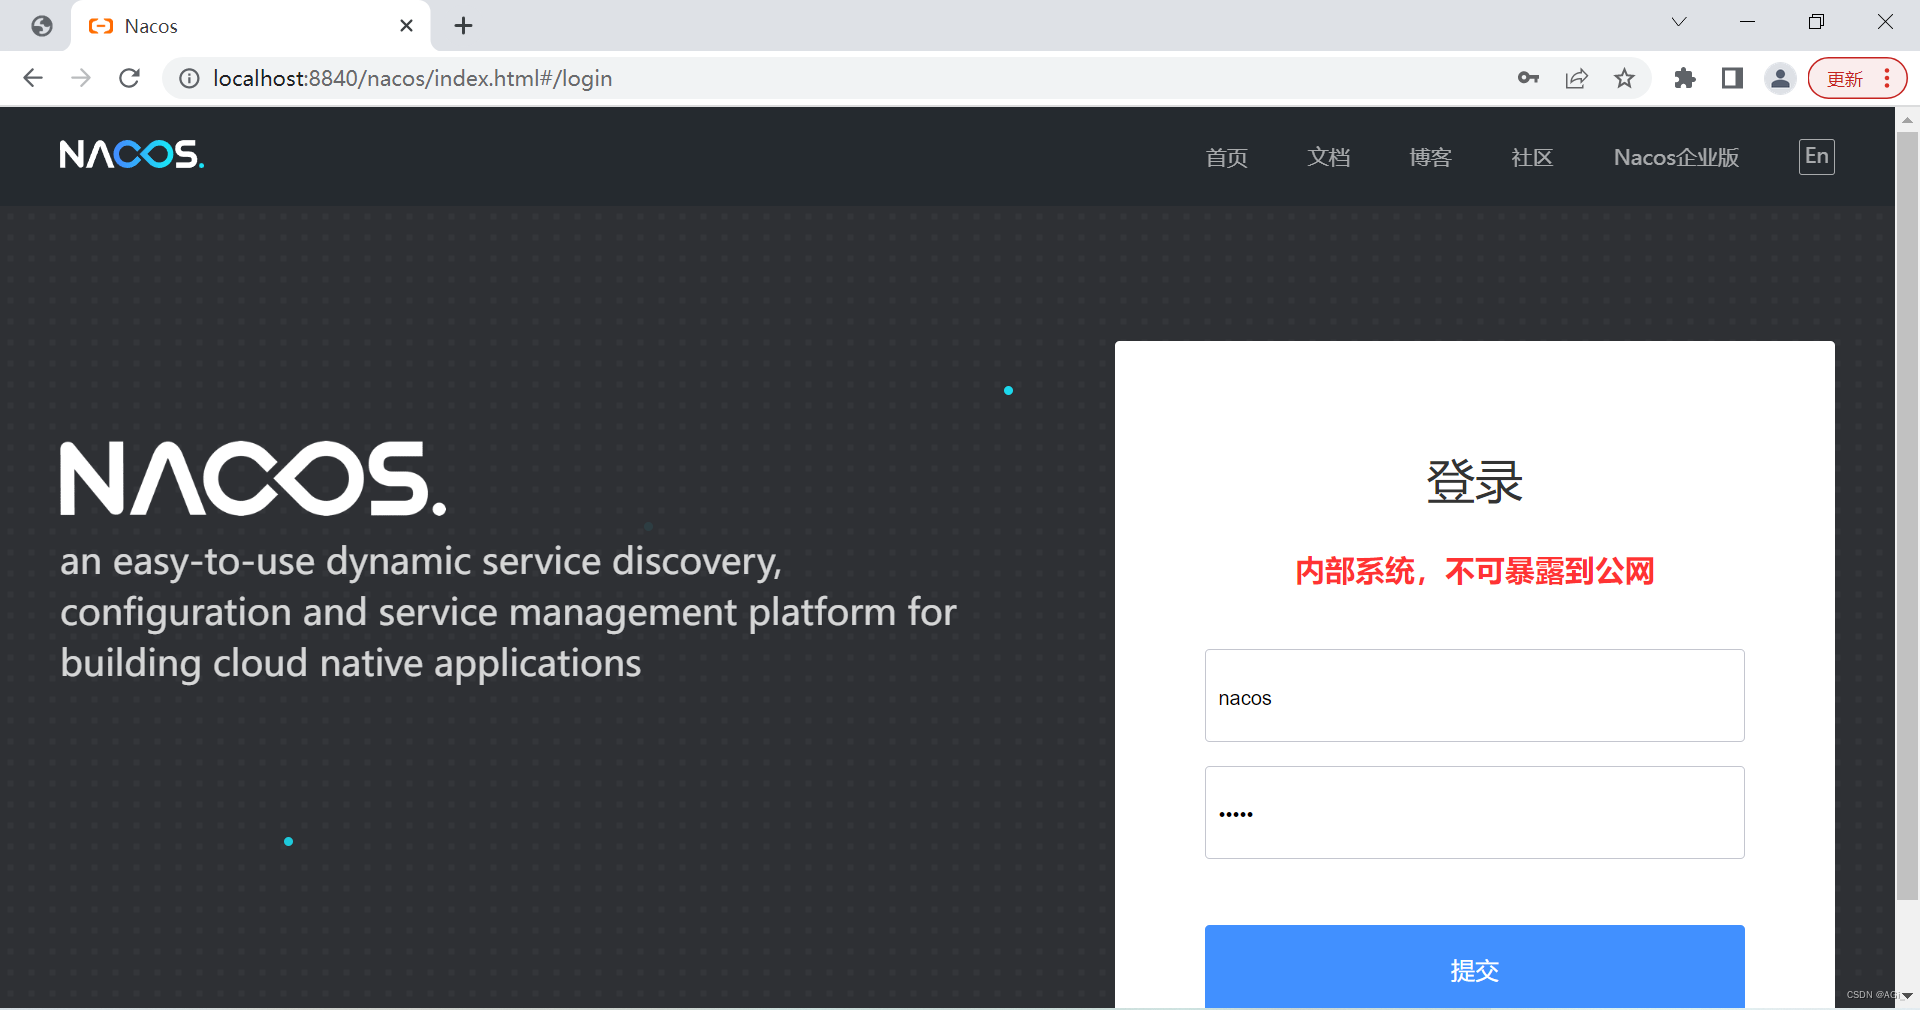Bookmark the page with the star icon
Screen dimensions: 1920x1010
pos(1625,78)
